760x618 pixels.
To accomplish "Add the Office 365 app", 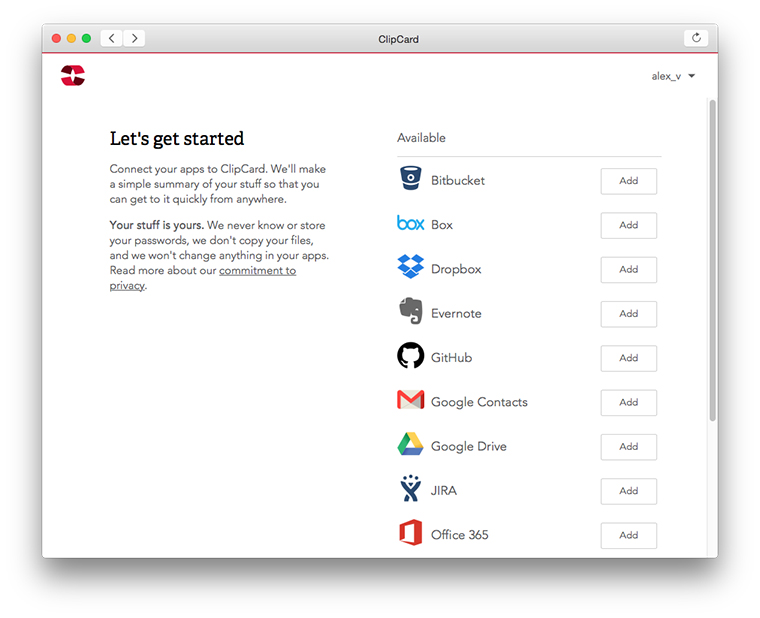I will tap(629, 536).
